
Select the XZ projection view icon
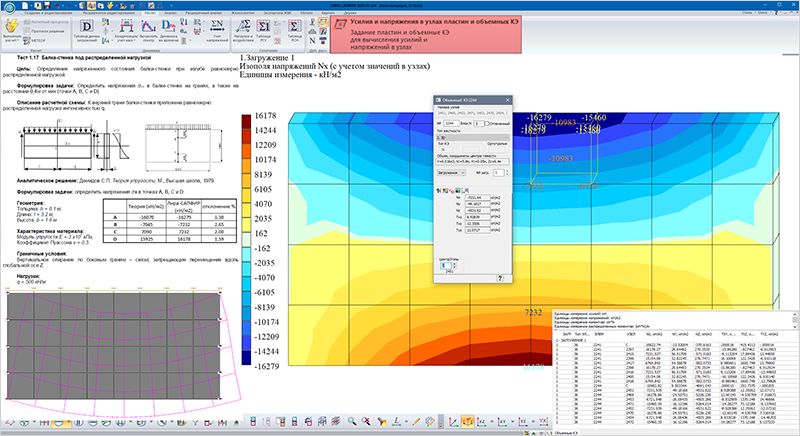[482, 422]
